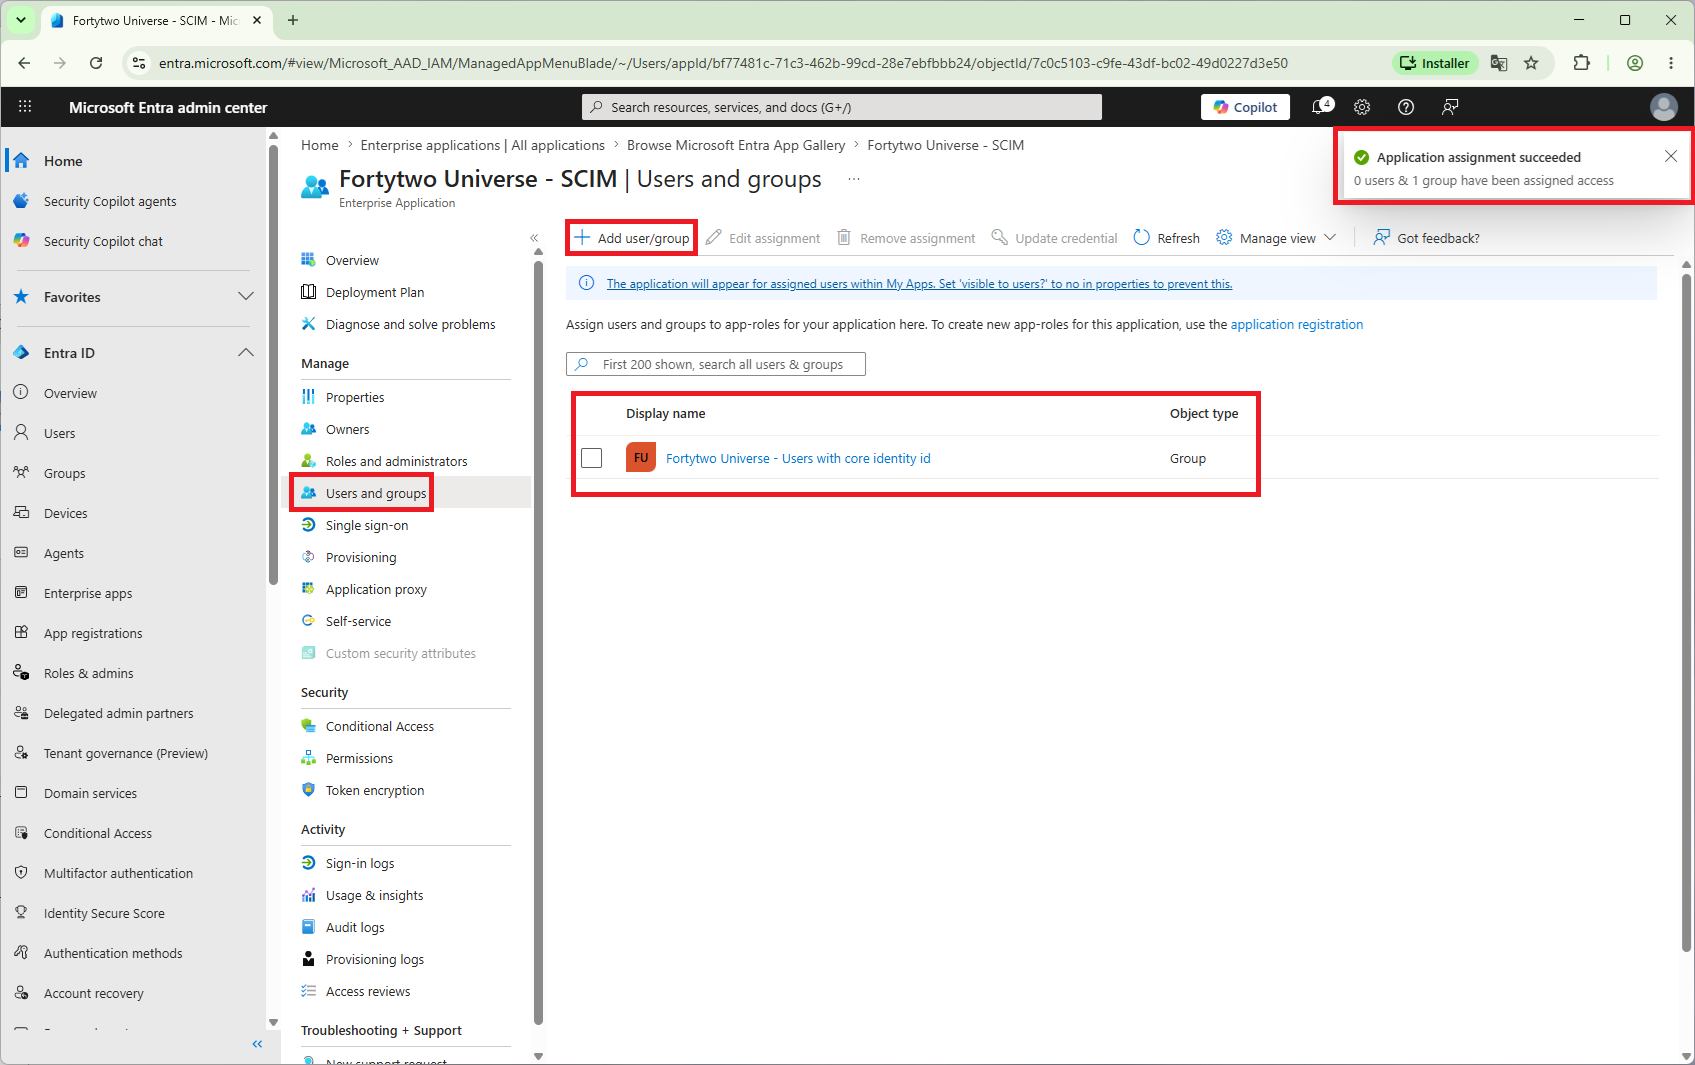Focus the global search resources box
1695x1065 pixels.
(x=842, y=107)
